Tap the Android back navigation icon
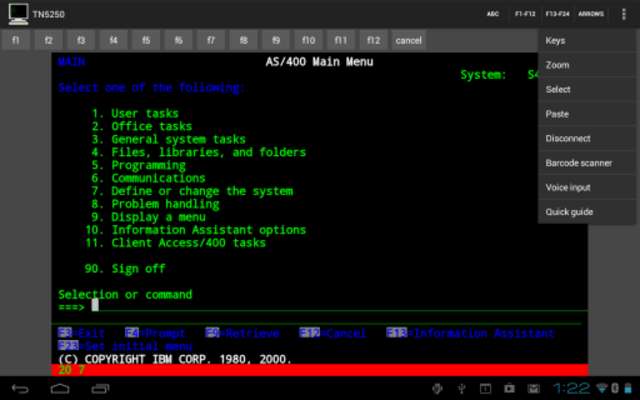 point(20,389)
